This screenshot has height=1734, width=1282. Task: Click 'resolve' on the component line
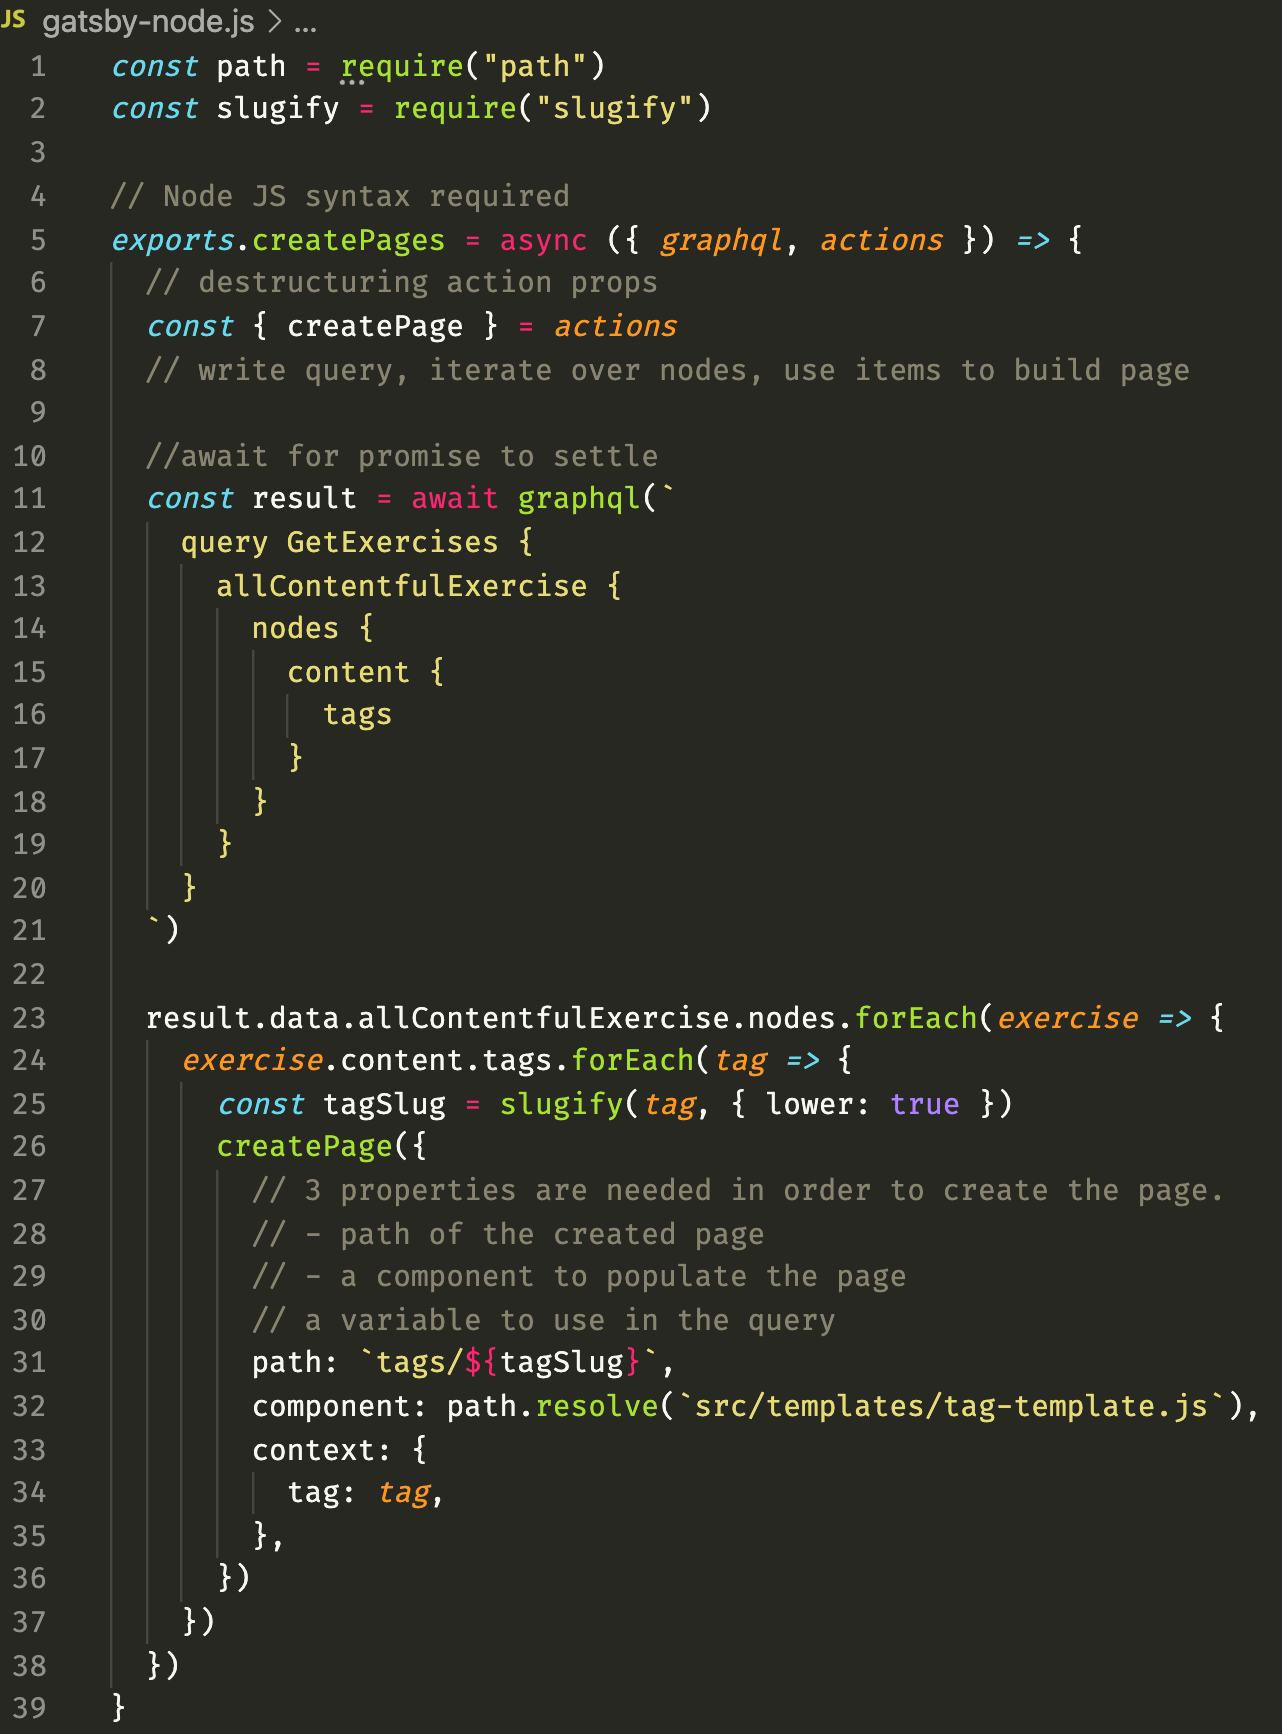point(597,1406)
